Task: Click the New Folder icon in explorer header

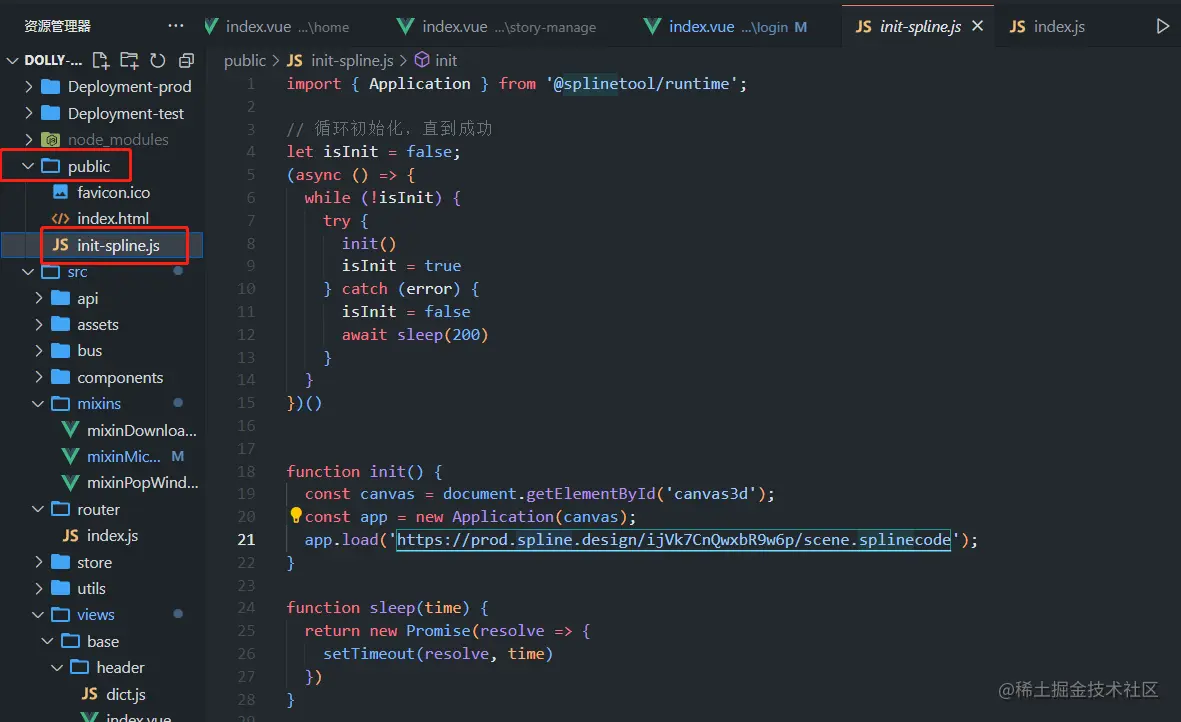Action: (130, 60)
